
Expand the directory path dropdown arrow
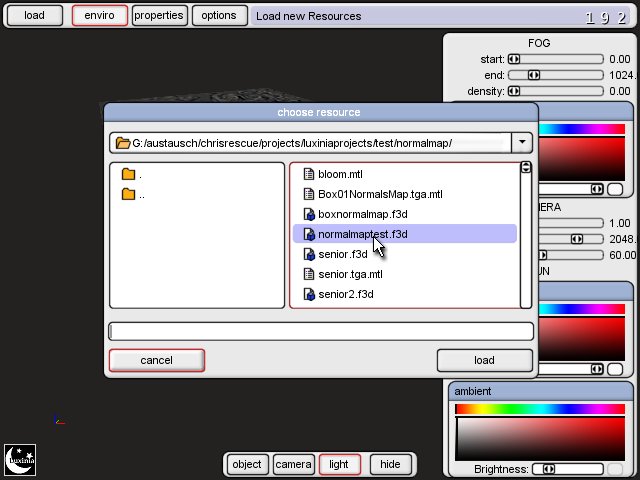click(x=523, y=142)
